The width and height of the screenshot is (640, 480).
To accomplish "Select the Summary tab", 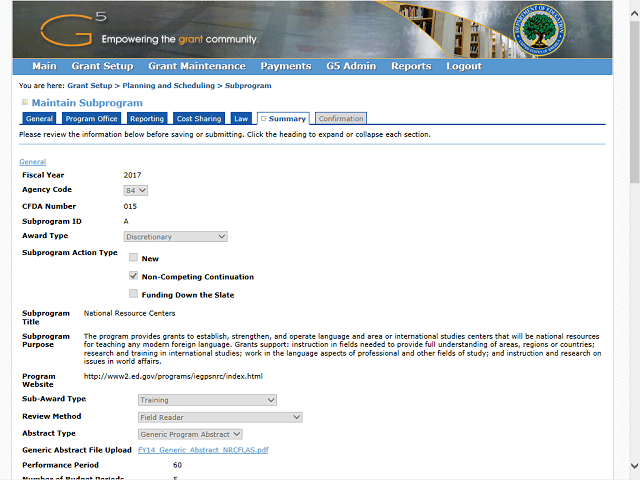I will [x=283, y=118].
